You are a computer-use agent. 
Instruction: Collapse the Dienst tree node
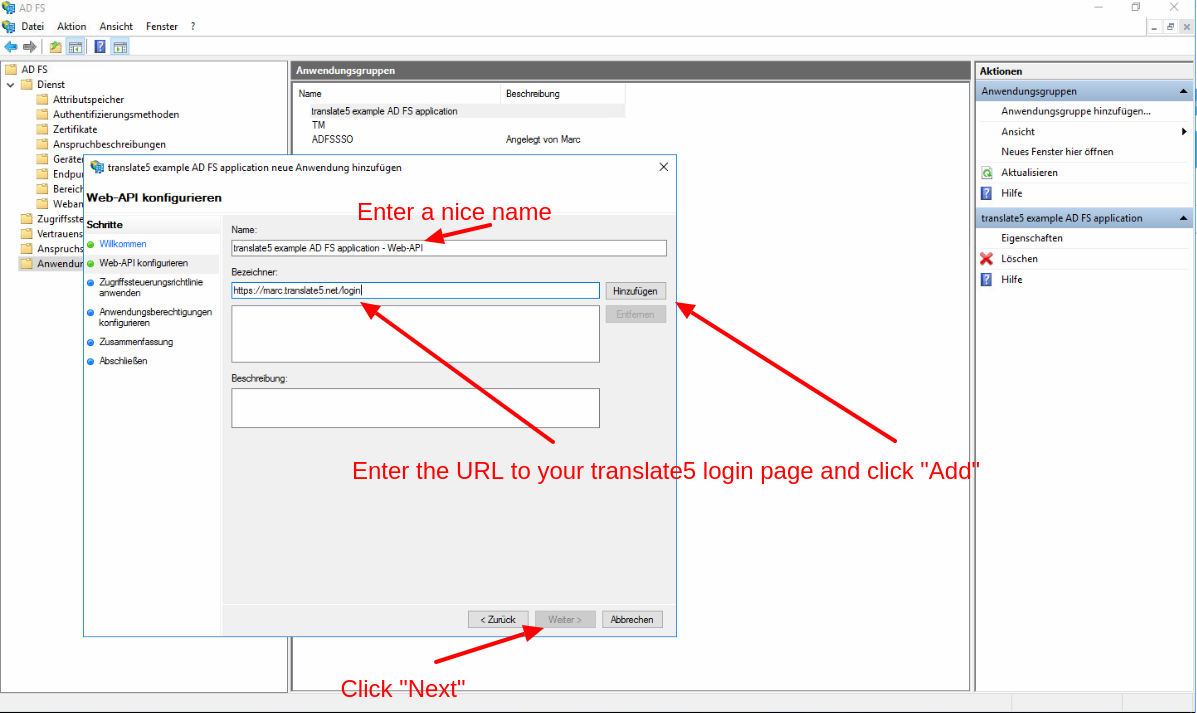point(11,85)
